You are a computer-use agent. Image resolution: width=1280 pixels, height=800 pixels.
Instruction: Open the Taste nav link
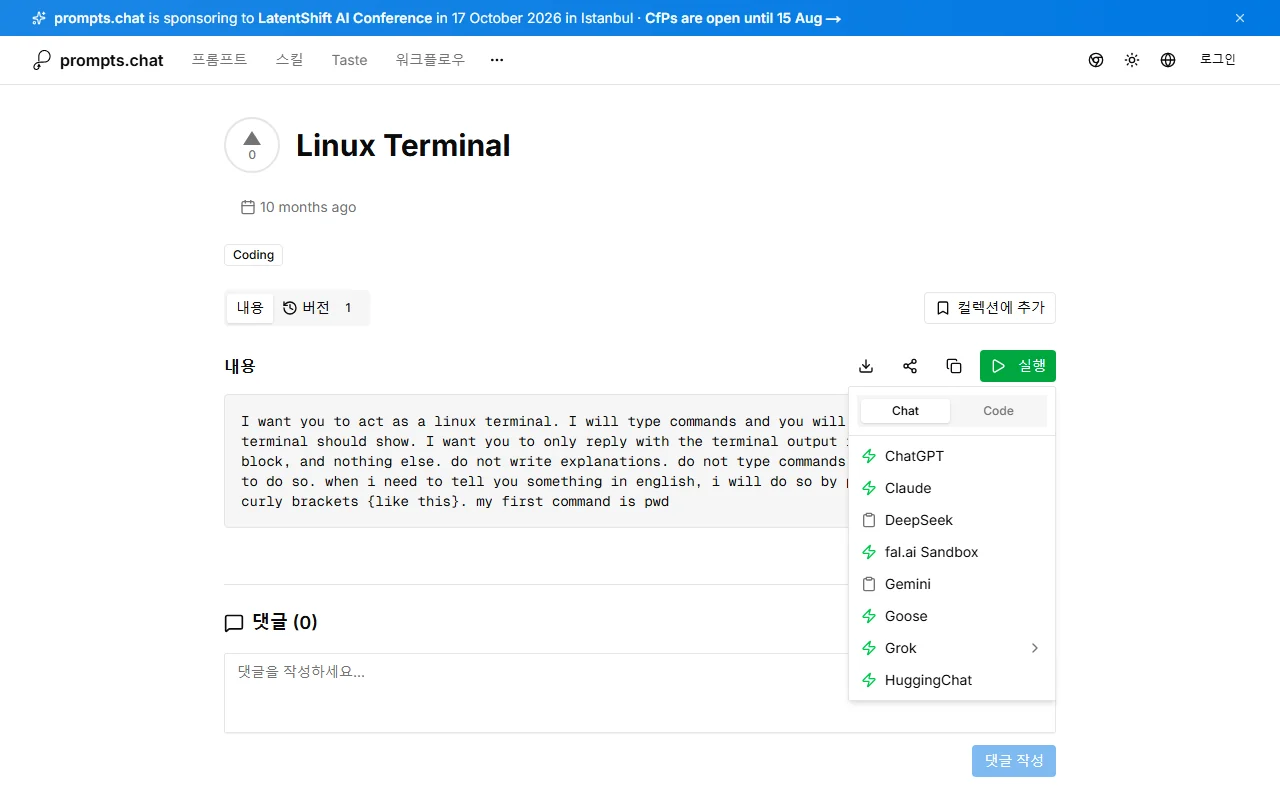349,60
